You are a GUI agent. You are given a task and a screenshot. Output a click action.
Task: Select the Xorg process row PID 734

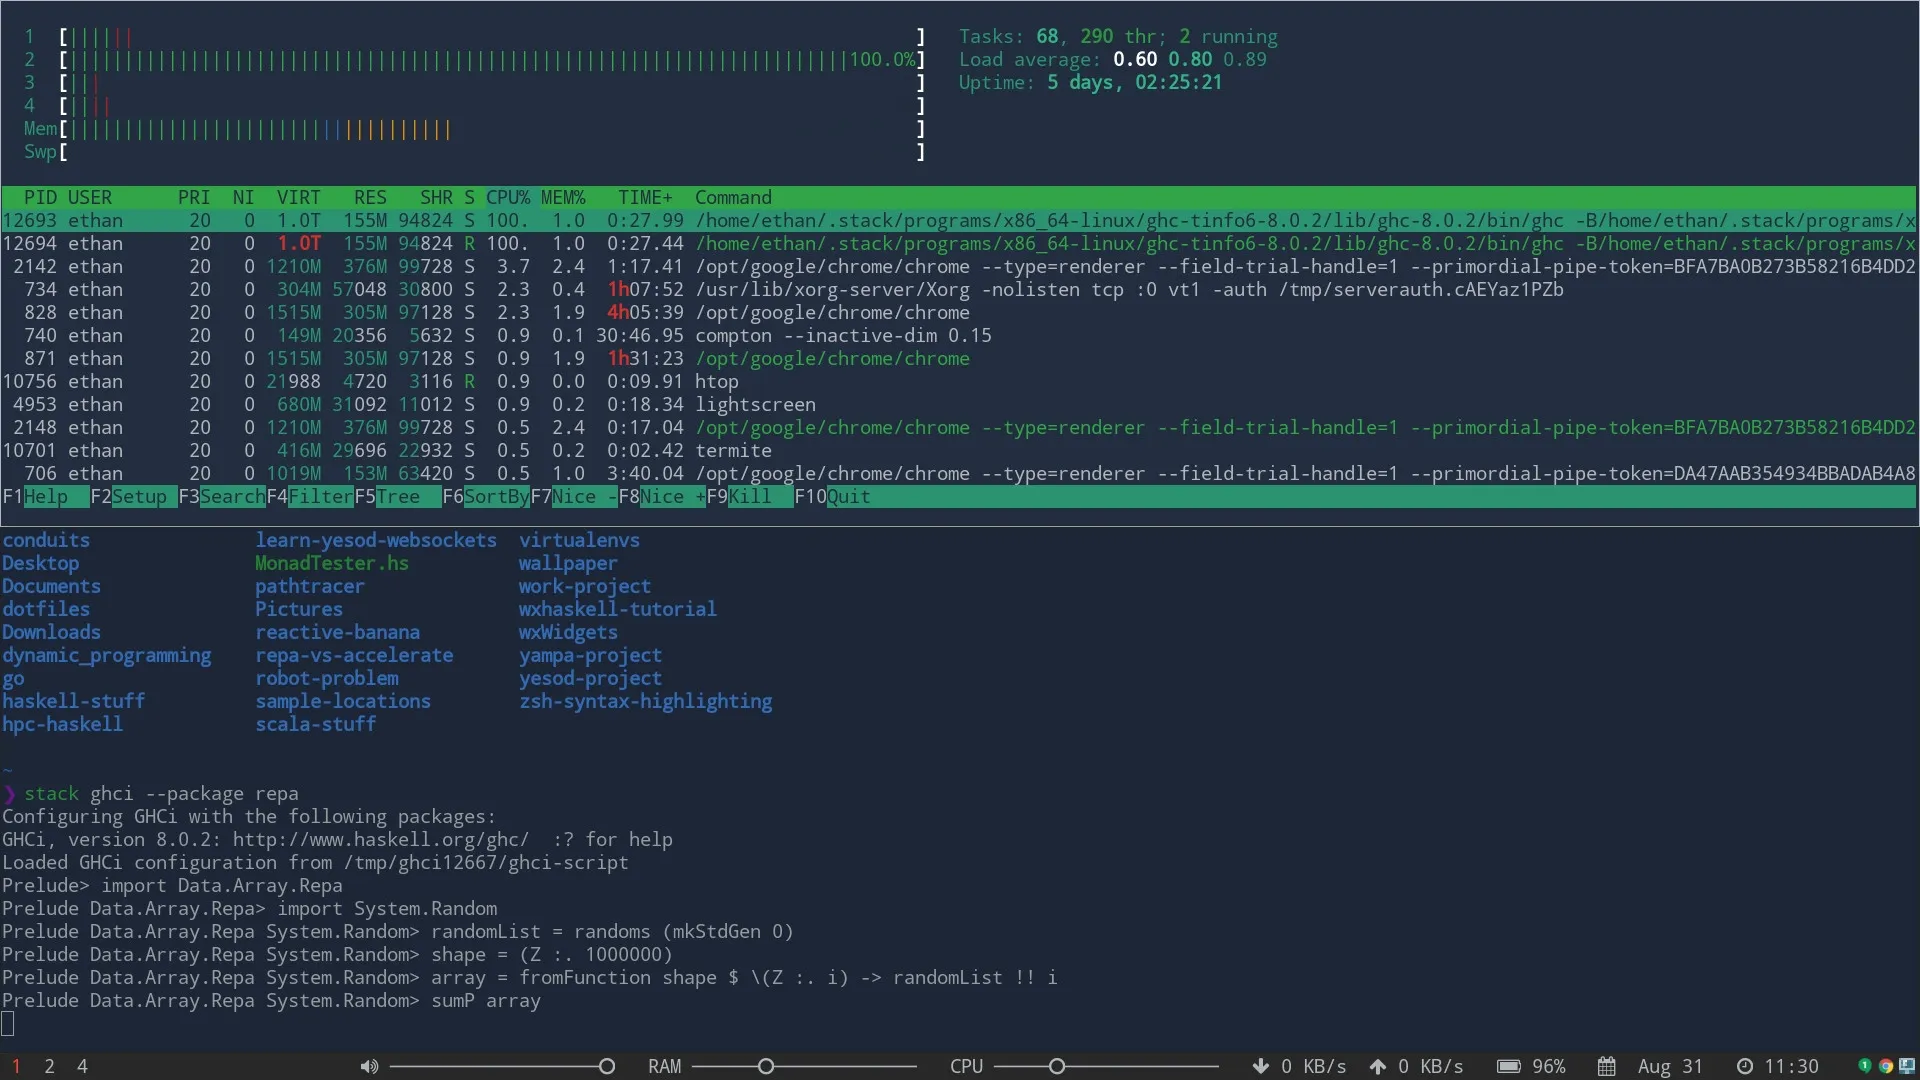(959, 289)
